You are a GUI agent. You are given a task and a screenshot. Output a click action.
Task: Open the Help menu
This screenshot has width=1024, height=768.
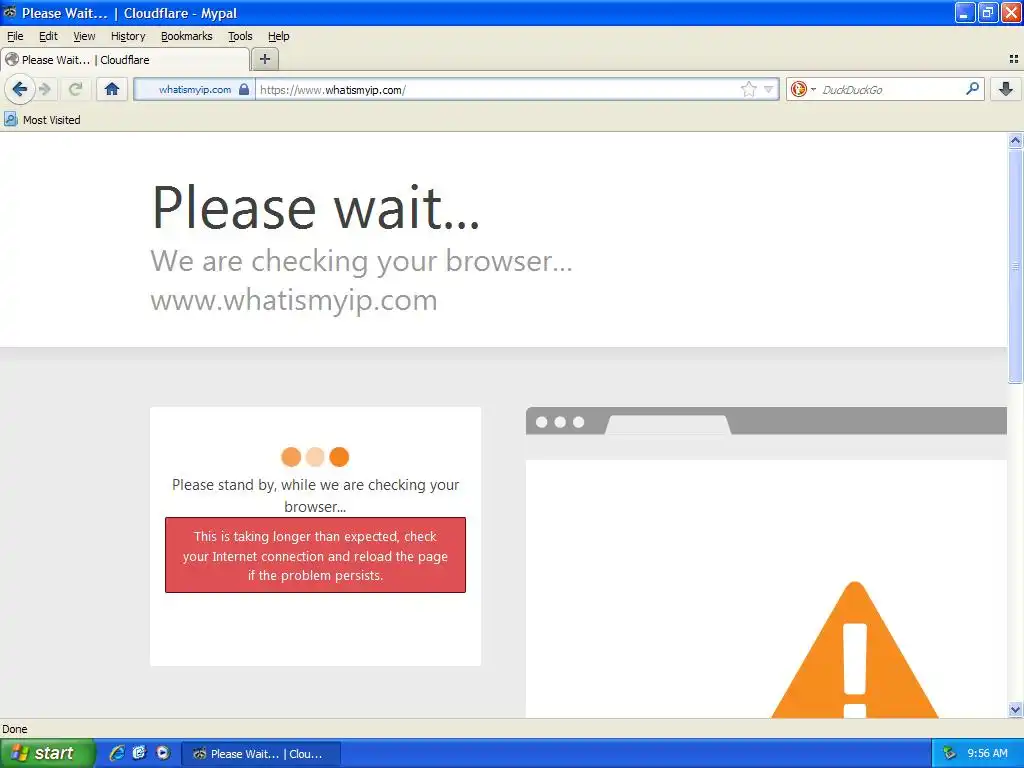[279, 37]
